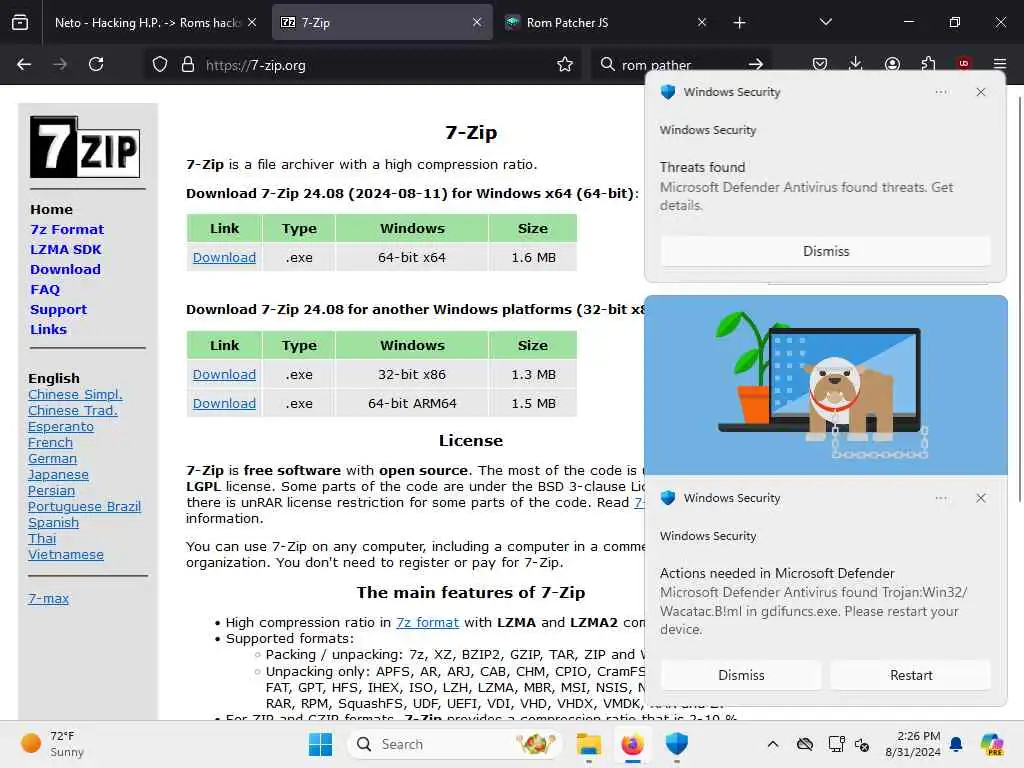Click Restart in the Defender notification
Screen dimensions: 1024x768
pos(911,675)
